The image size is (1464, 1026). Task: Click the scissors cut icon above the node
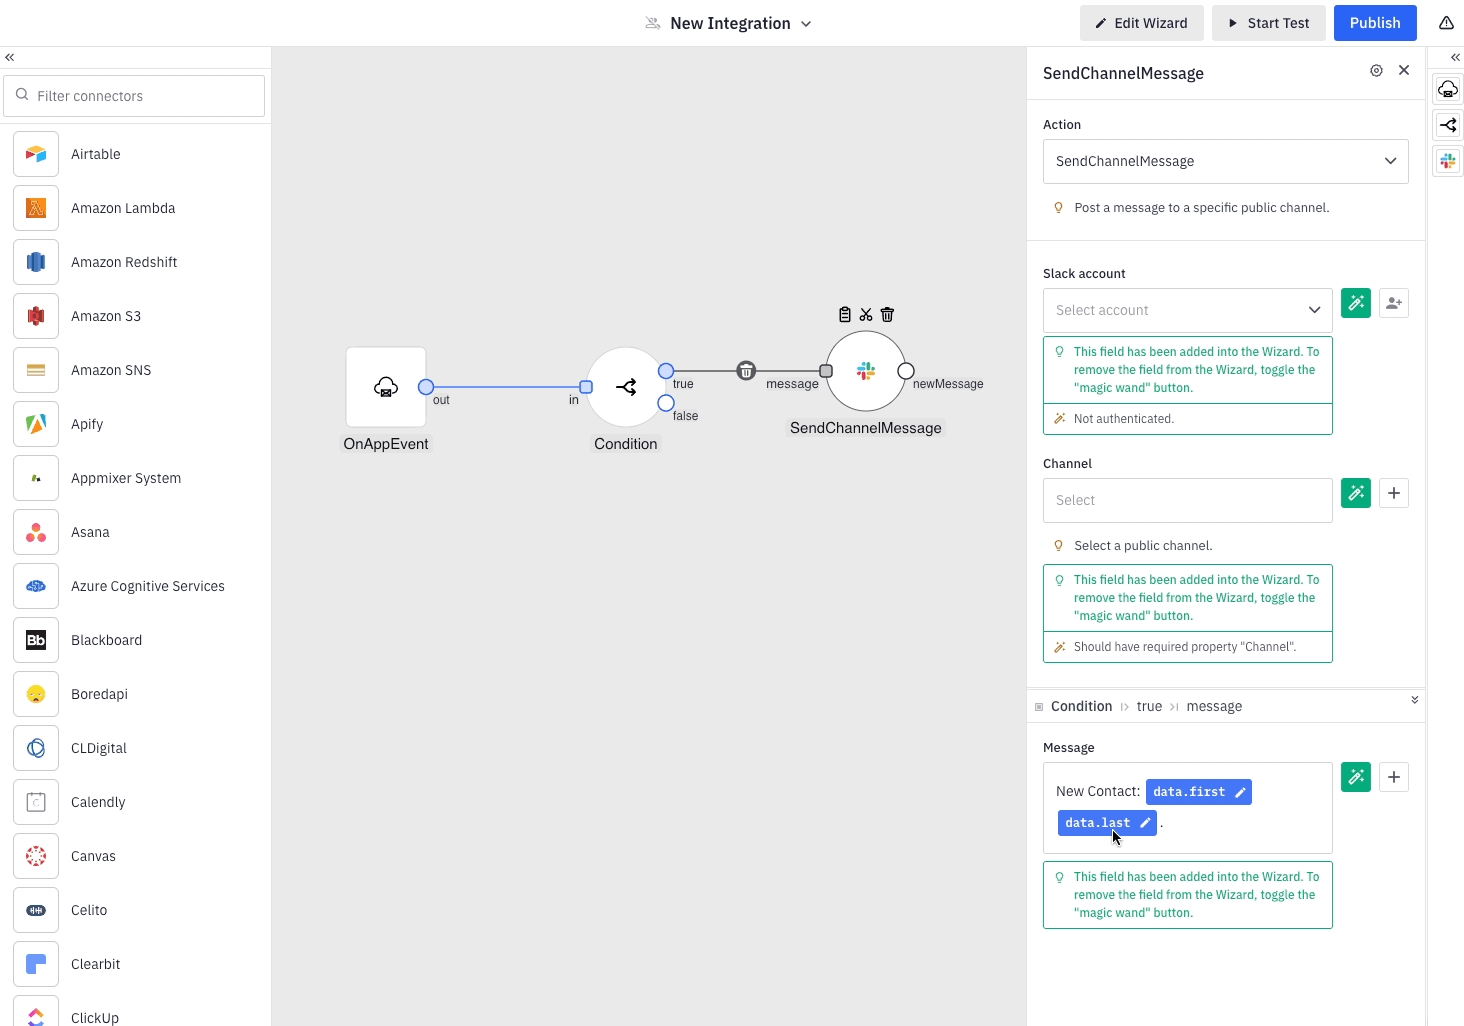point(866,314)
